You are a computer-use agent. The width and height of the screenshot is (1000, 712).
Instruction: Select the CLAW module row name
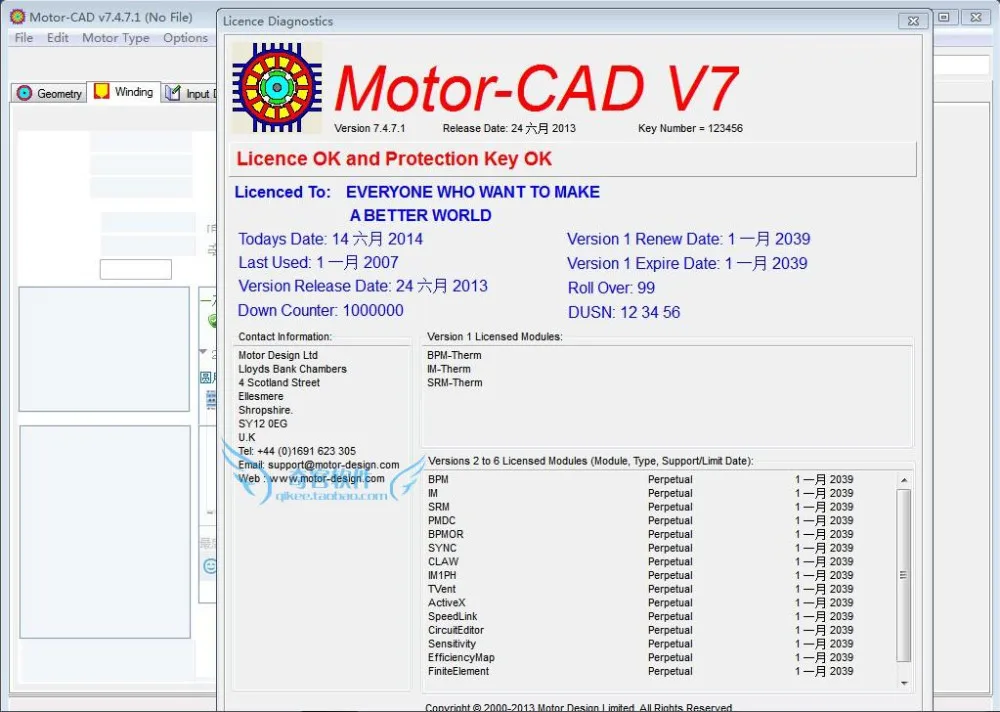pyautogui.click(x=443, y=561)
